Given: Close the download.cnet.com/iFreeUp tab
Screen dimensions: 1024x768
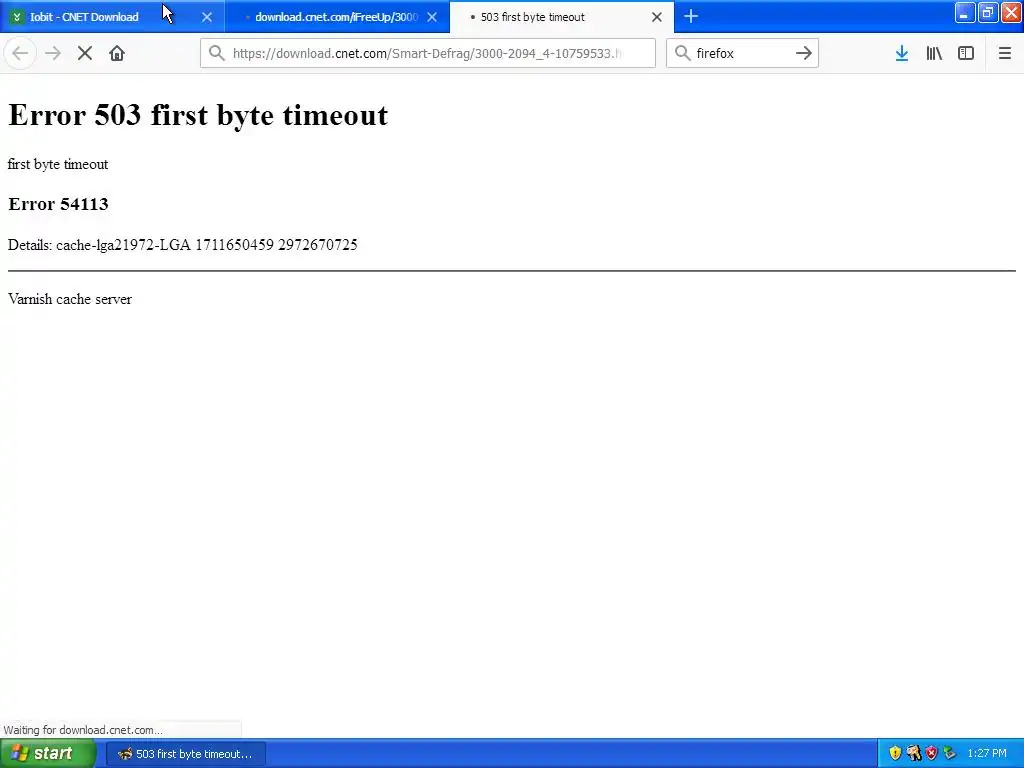Looking at the screenshot, I should coord(432,17).
